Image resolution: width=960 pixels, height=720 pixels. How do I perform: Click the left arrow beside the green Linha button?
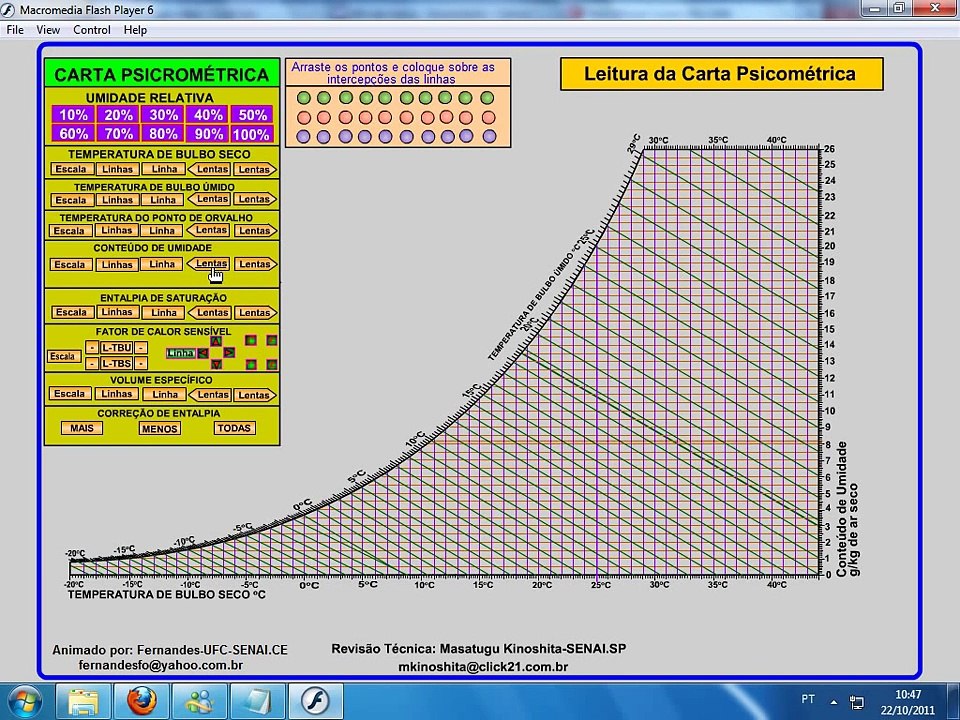[x=203, y=353]
